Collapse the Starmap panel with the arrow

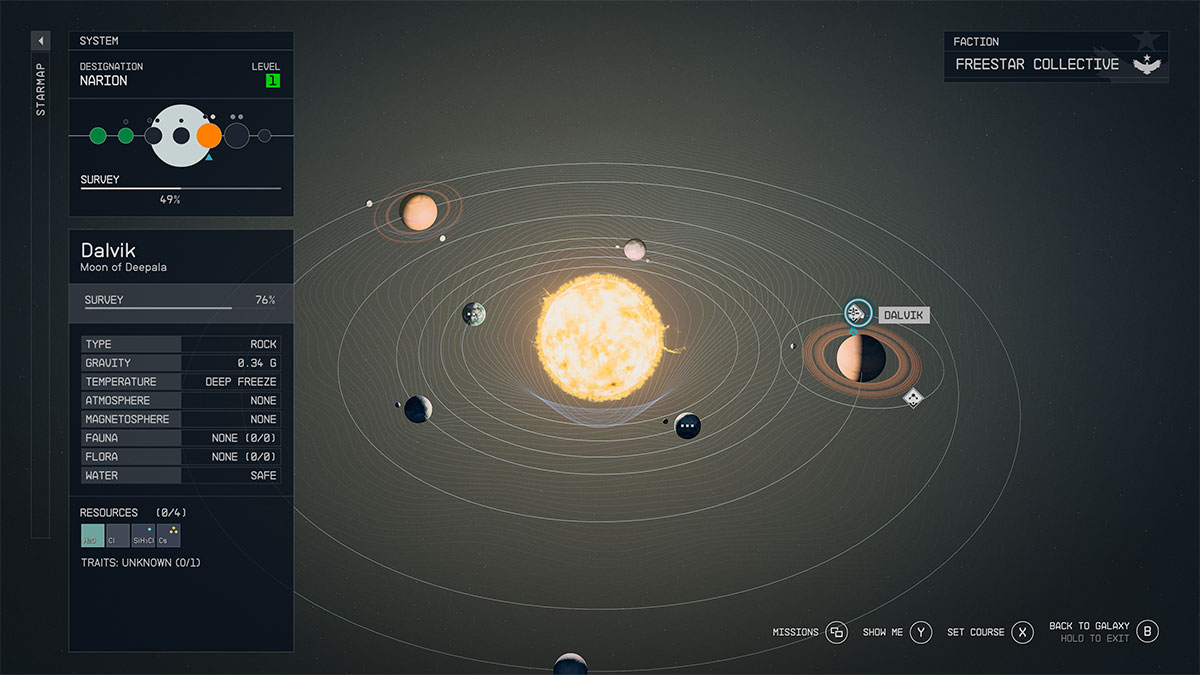pos(40,40)
